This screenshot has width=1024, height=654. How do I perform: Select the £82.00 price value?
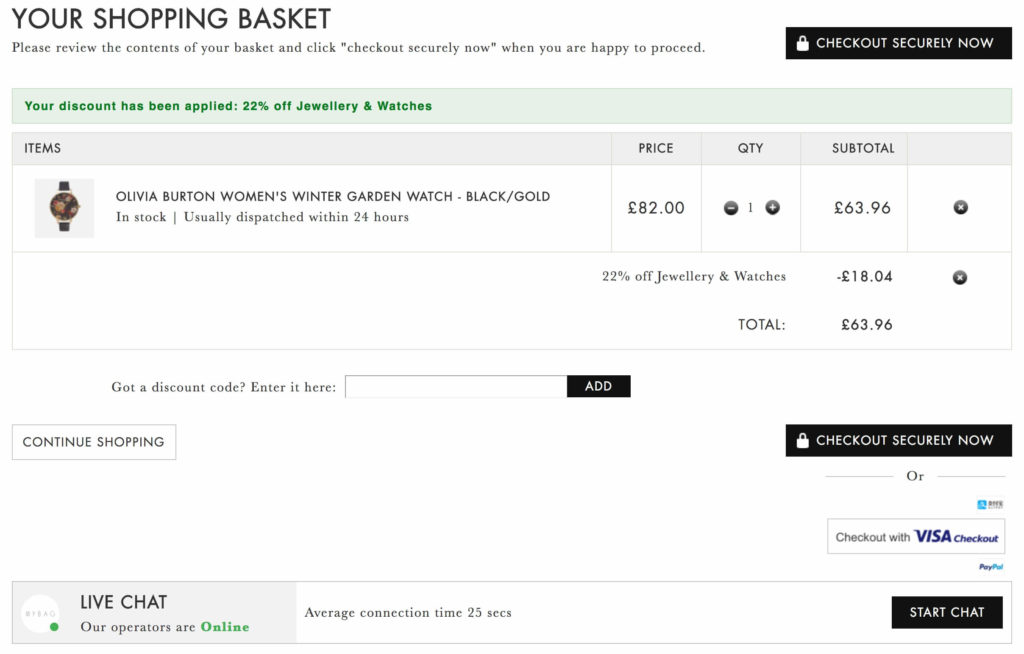click(656, 208)
